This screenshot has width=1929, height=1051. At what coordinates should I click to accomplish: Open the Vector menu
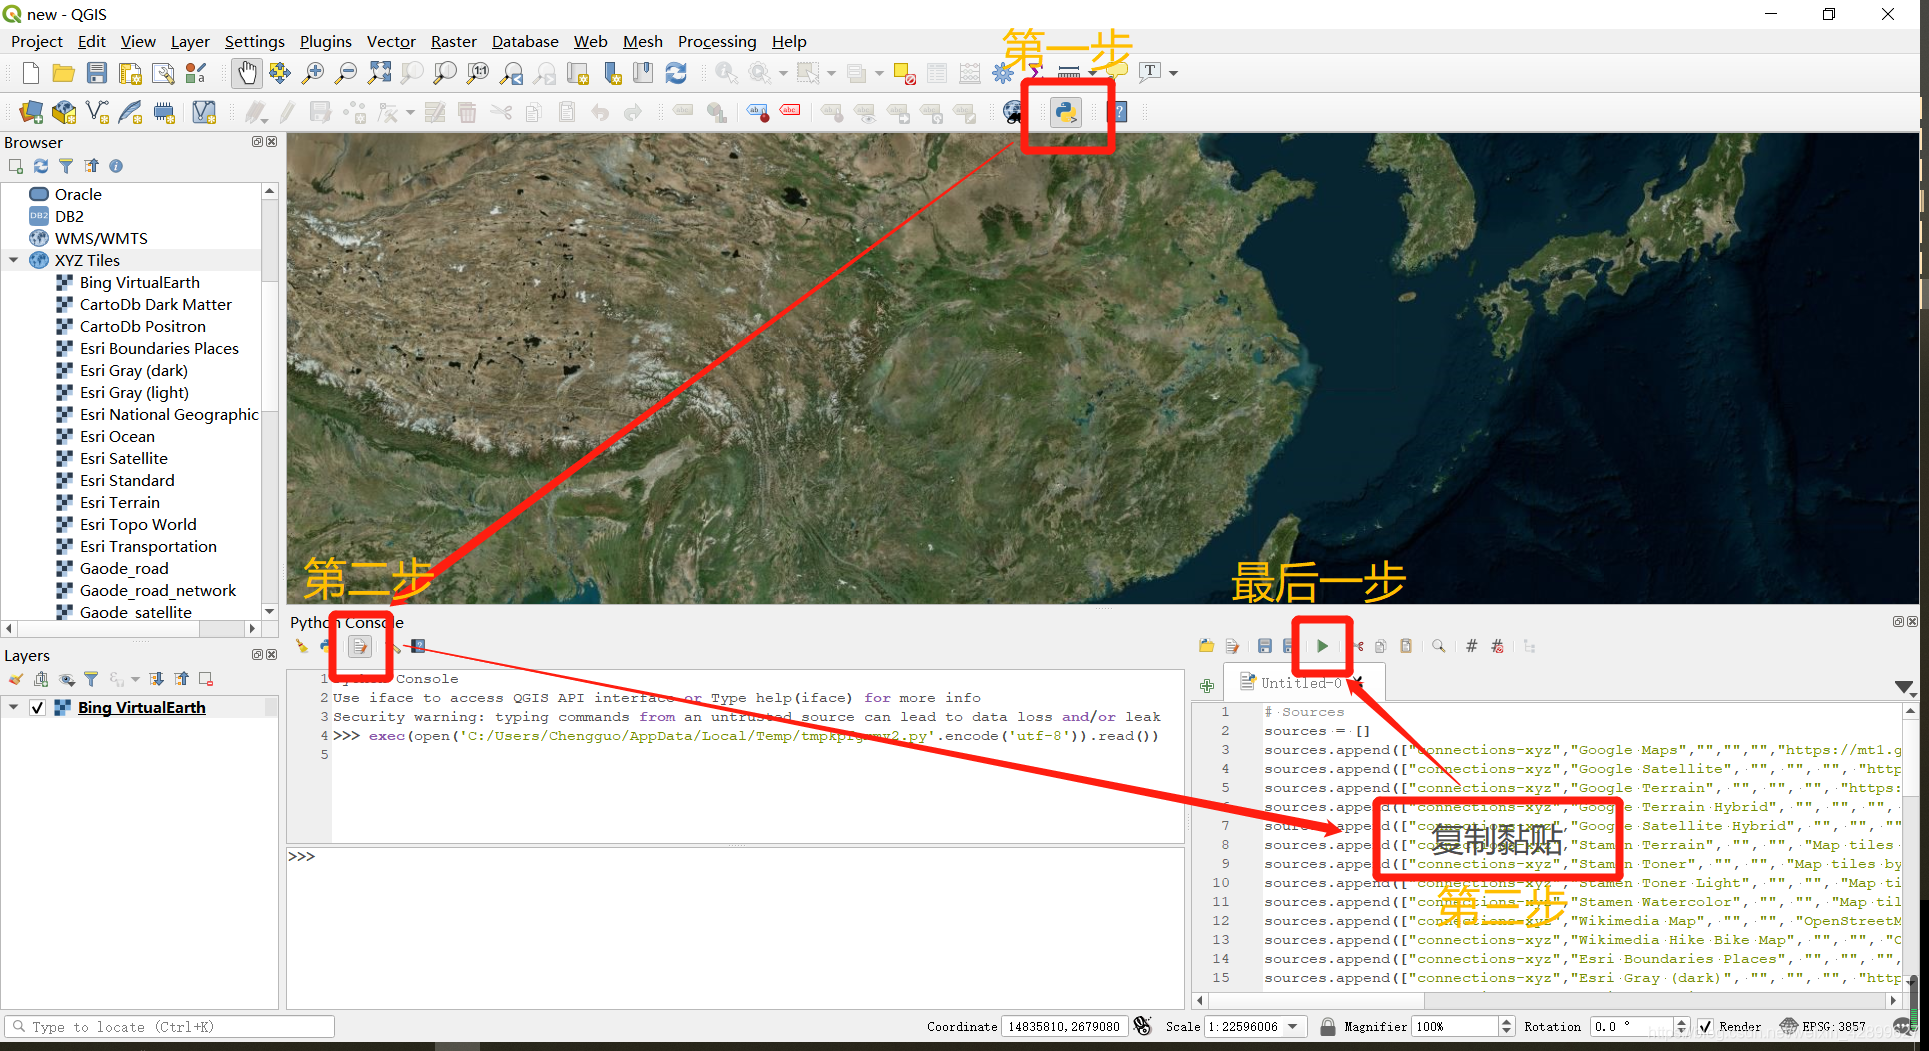[391, 41]
